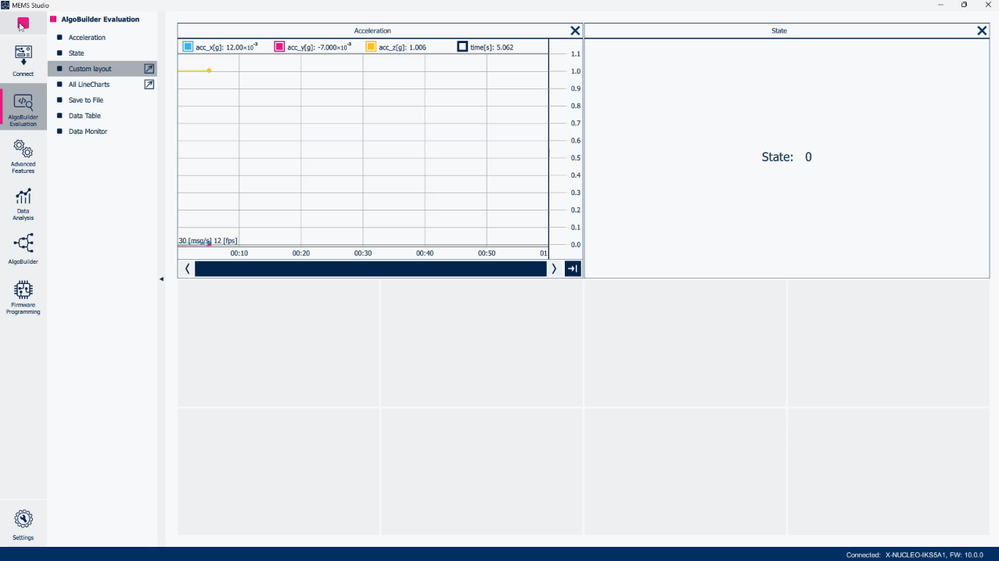Pop out Custom layout window icon

coord(149,69)
